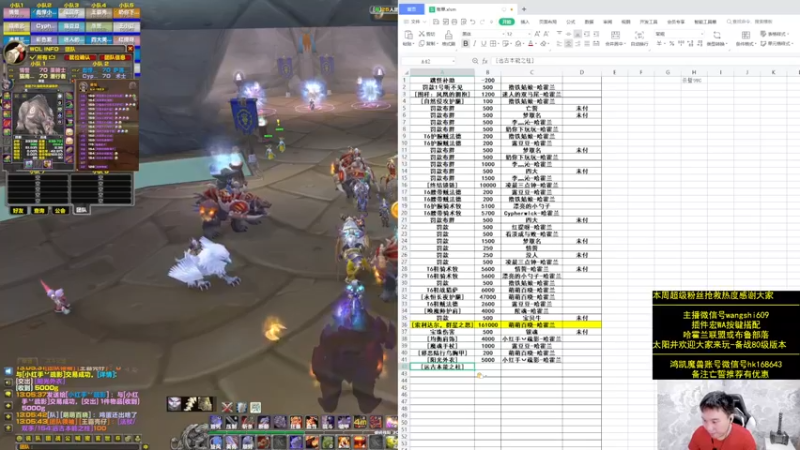Open the font name dropdown
The width and height of the screenshot is (800, 450).
click(504, 34)
